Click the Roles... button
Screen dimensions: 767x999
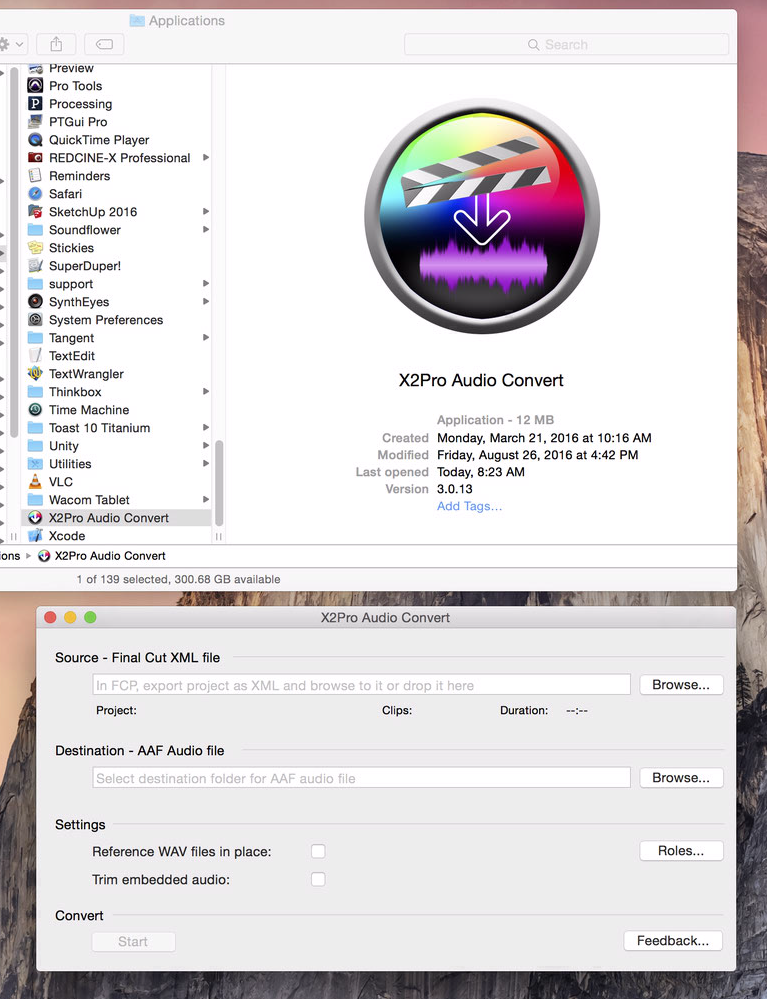(681, 851)
